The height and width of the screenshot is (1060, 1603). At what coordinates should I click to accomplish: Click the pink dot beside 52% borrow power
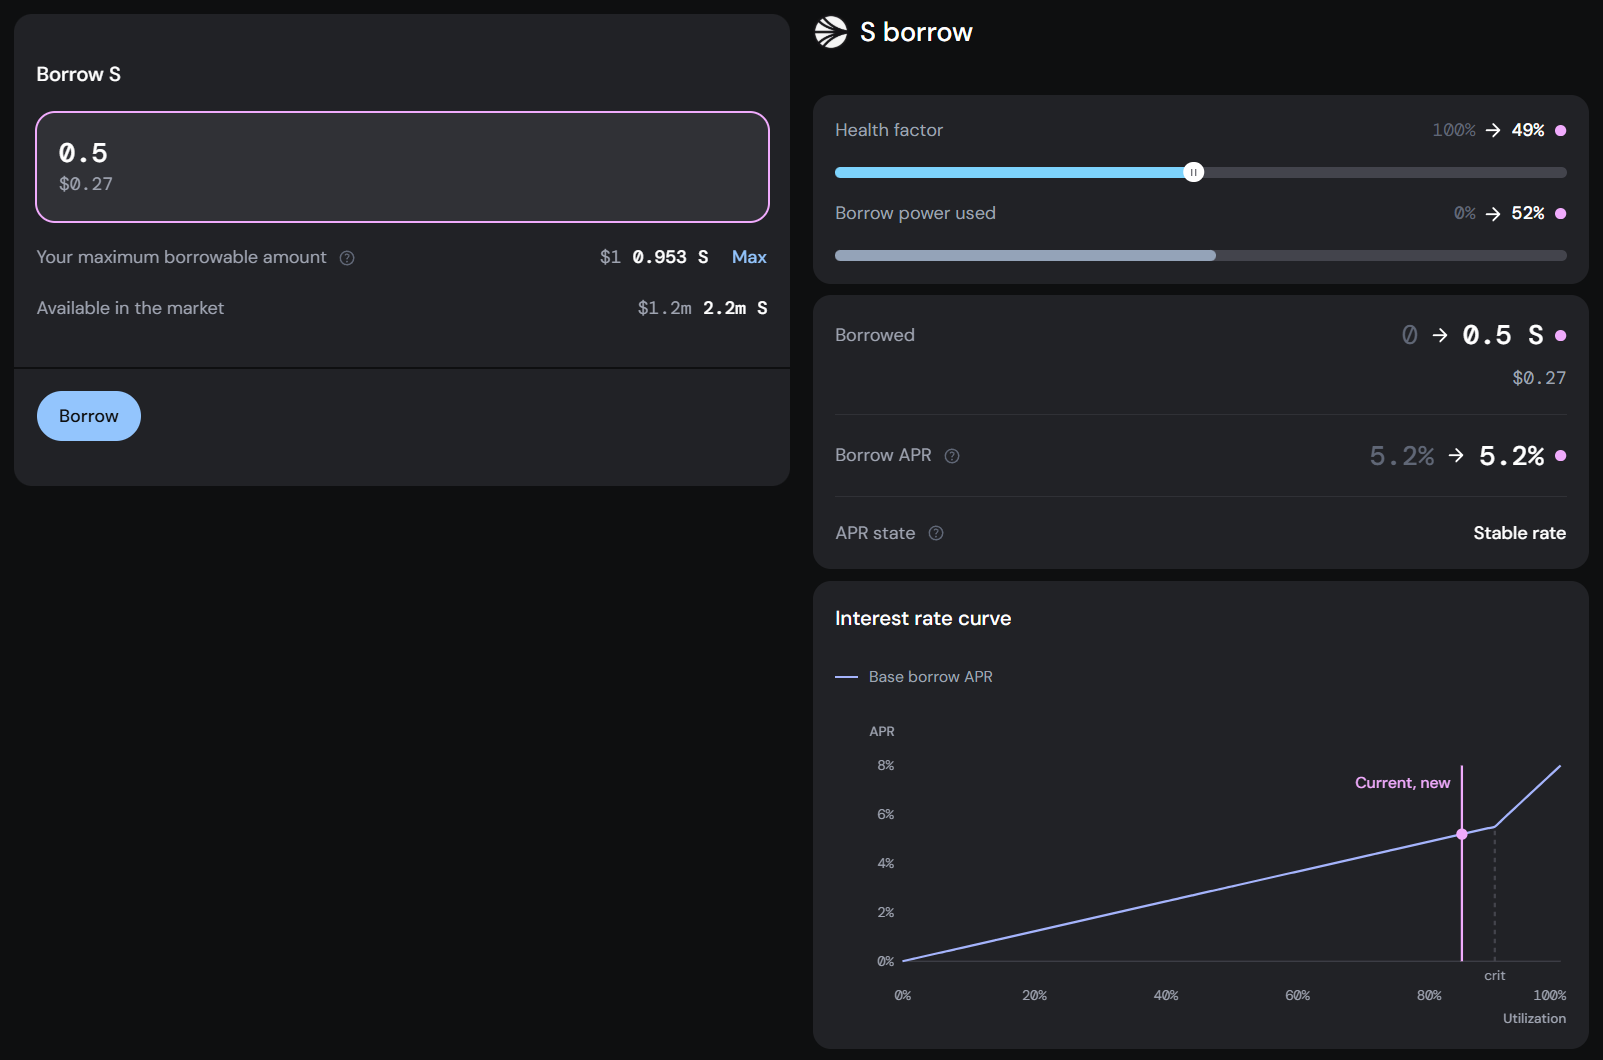[1561, 214]
